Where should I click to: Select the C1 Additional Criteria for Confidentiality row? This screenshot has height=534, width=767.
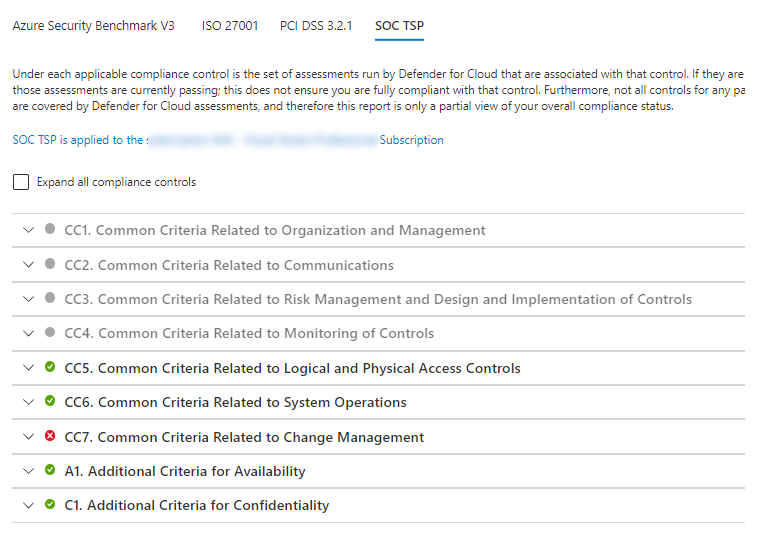coord(197,505)
